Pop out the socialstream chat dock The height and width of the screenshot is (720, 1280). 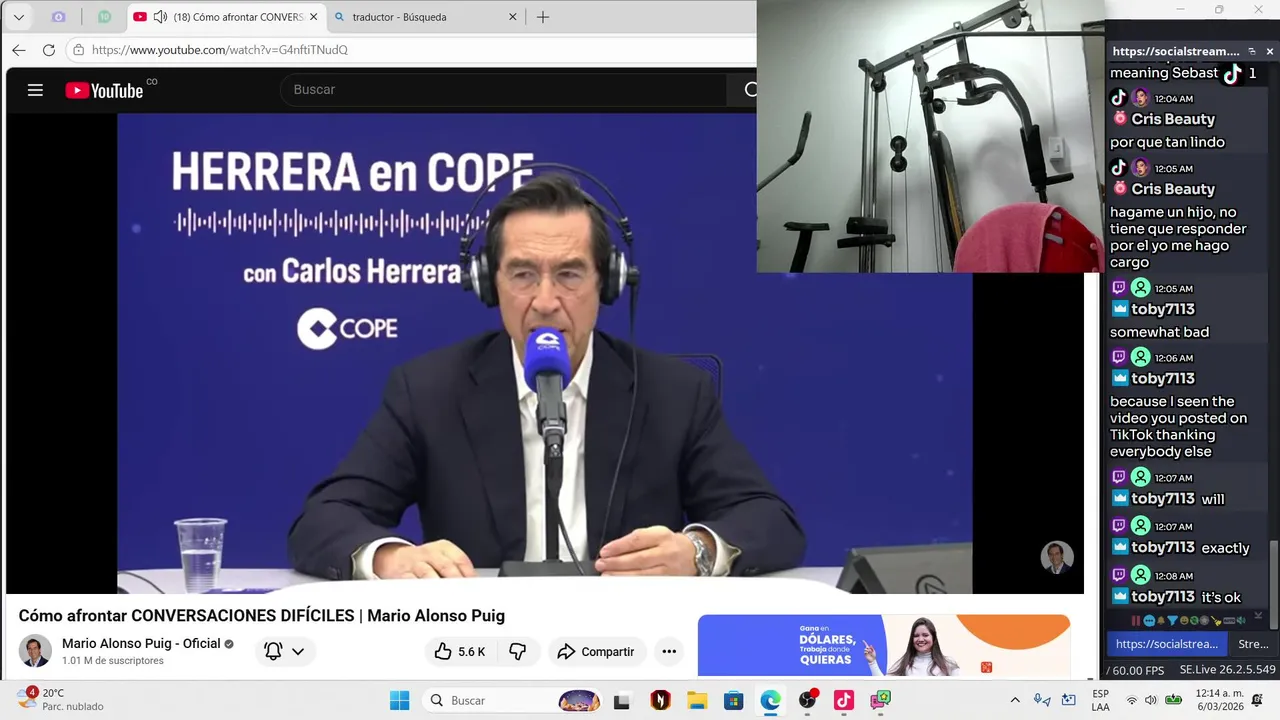pos(1252,51)
